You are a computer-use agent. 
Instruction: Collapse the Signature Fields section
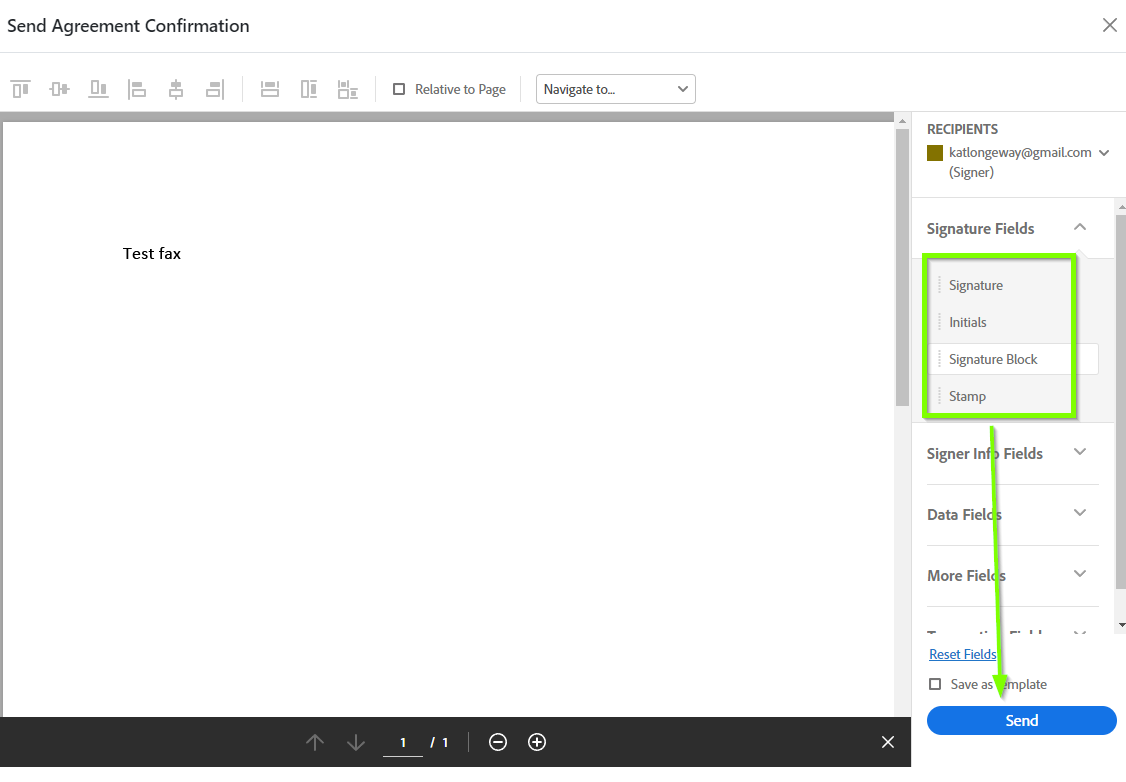[x=1079, y=227]
